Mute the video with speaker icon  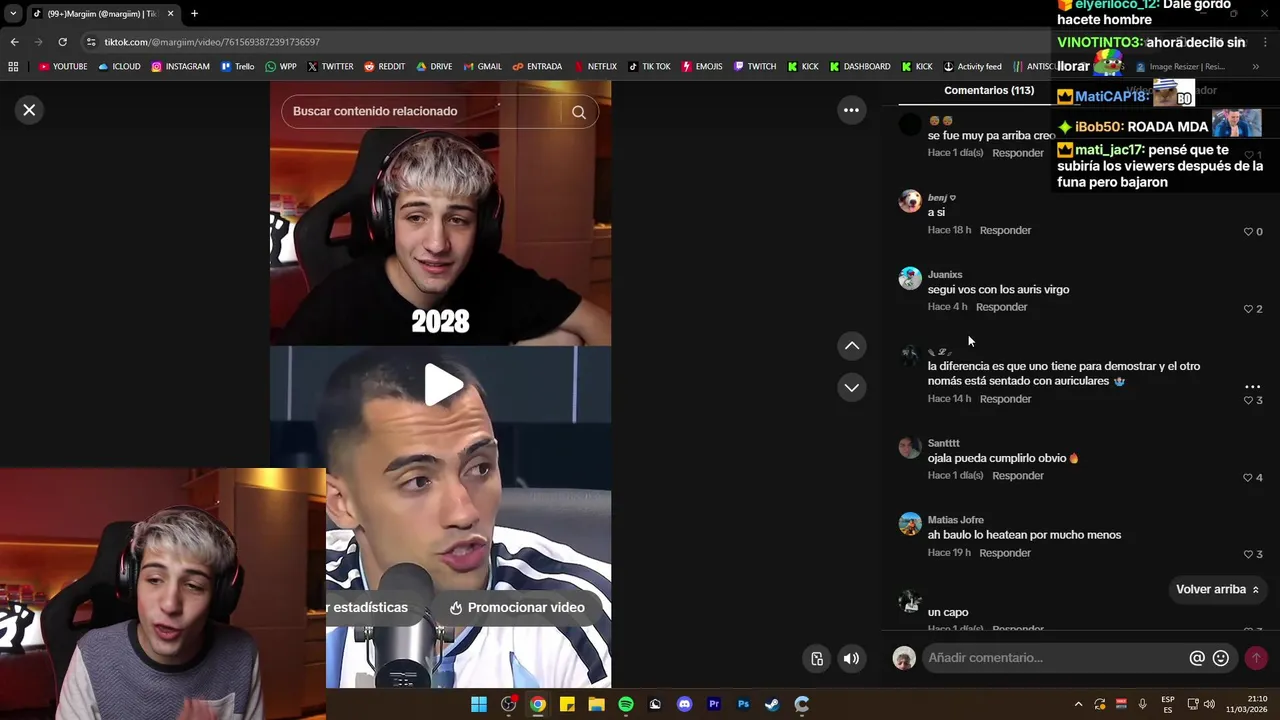pyautogui.click(x=851, y=658)
